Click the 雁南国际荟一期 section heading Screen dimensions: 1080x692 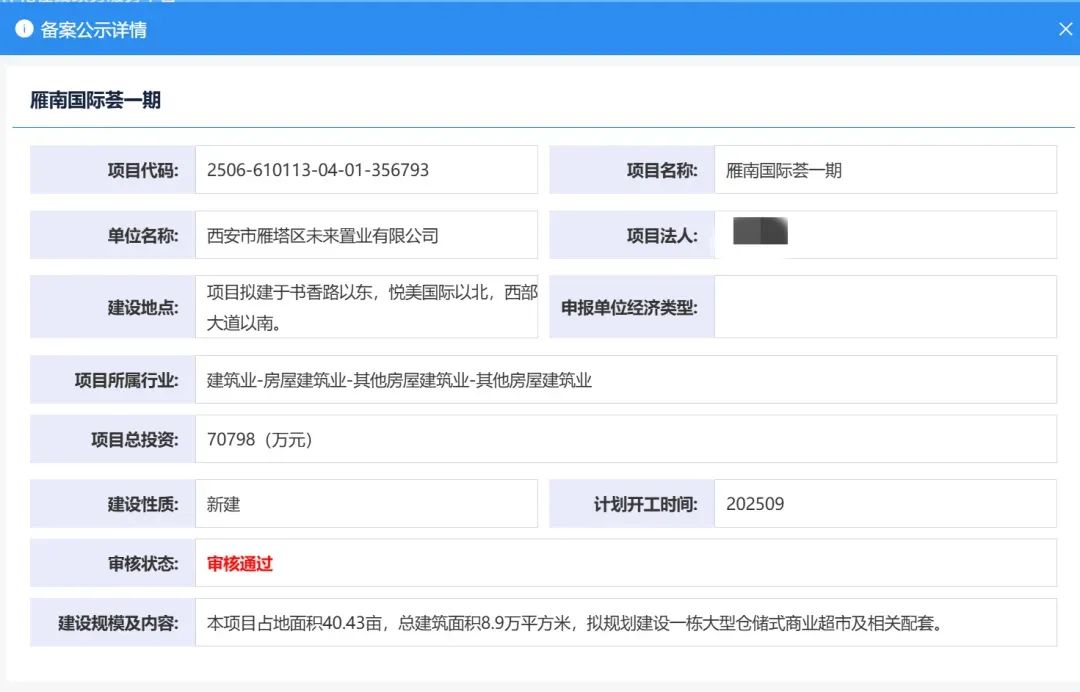95,100
